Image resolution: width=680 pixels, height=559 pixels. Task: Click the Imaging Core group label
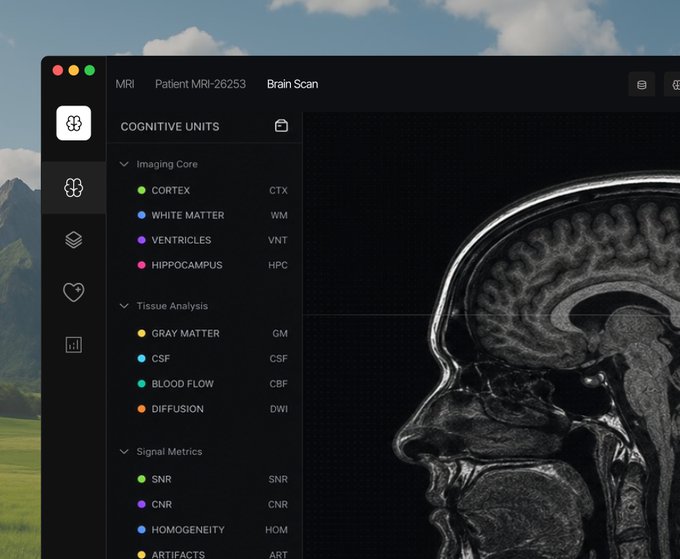(x=167, y=164)
